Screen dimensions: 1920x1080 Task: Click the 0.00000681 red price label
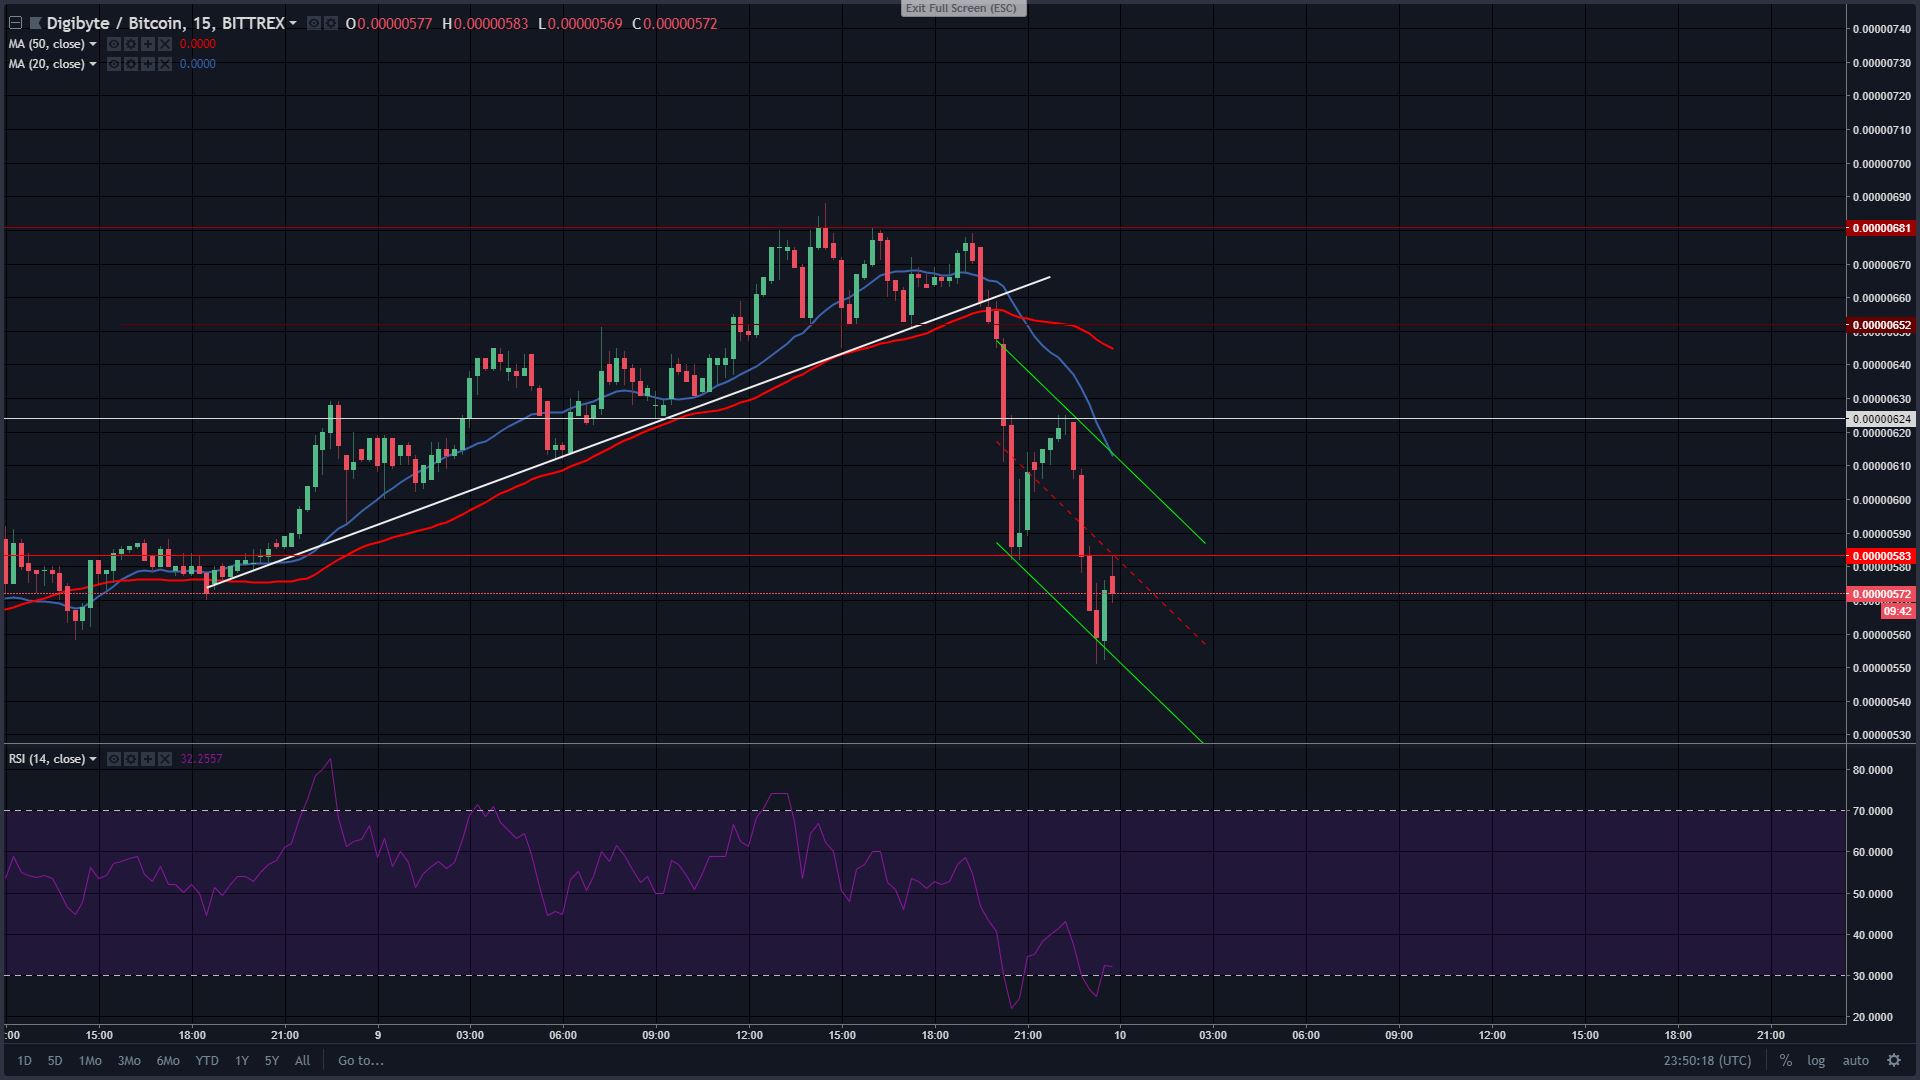click(1880, 228)
